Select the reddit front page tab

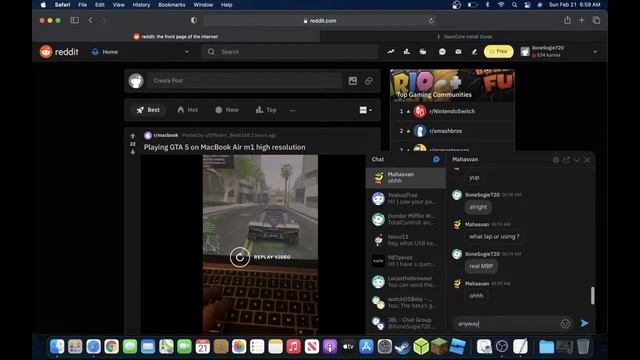click(176, 36)
